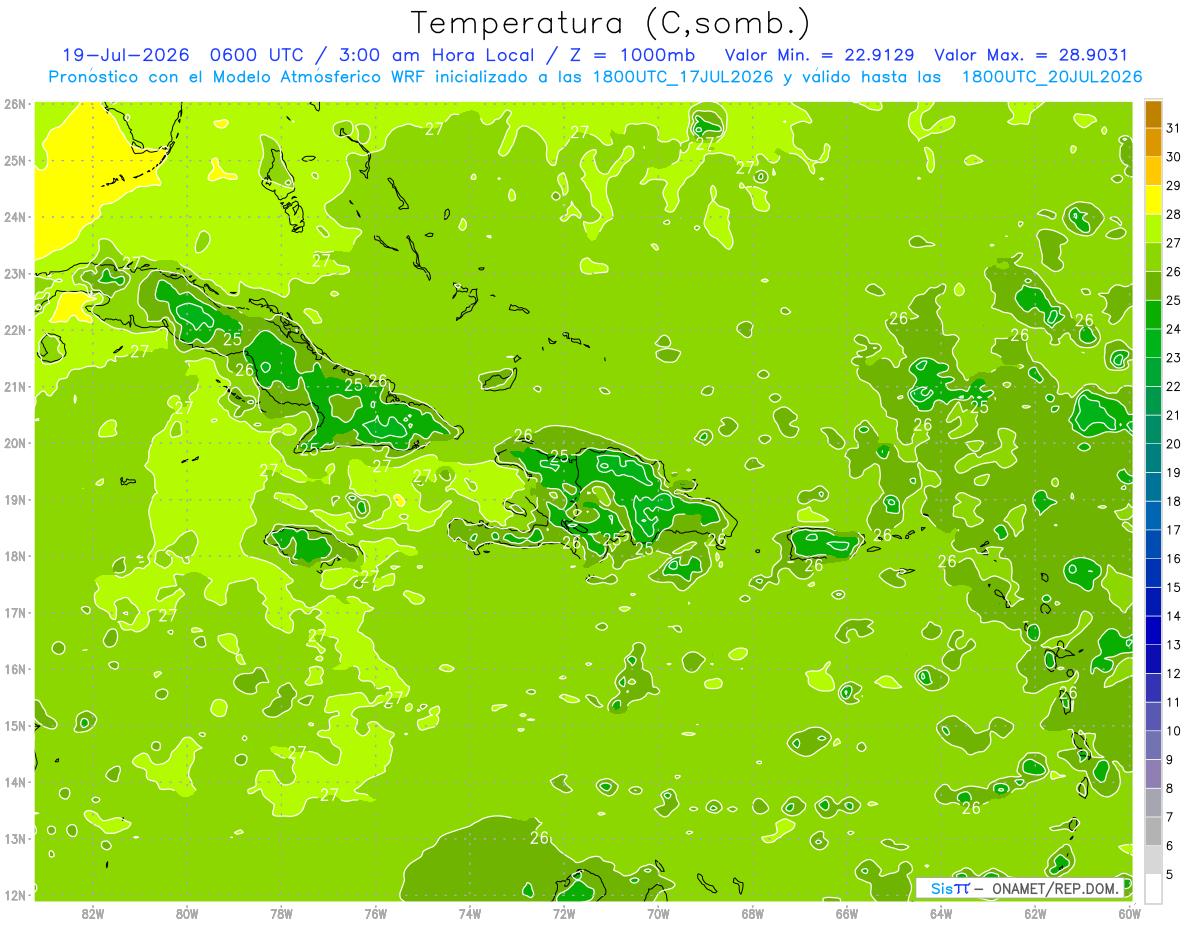Click the '22' colorbar scale label

(x=1173, y=387)
